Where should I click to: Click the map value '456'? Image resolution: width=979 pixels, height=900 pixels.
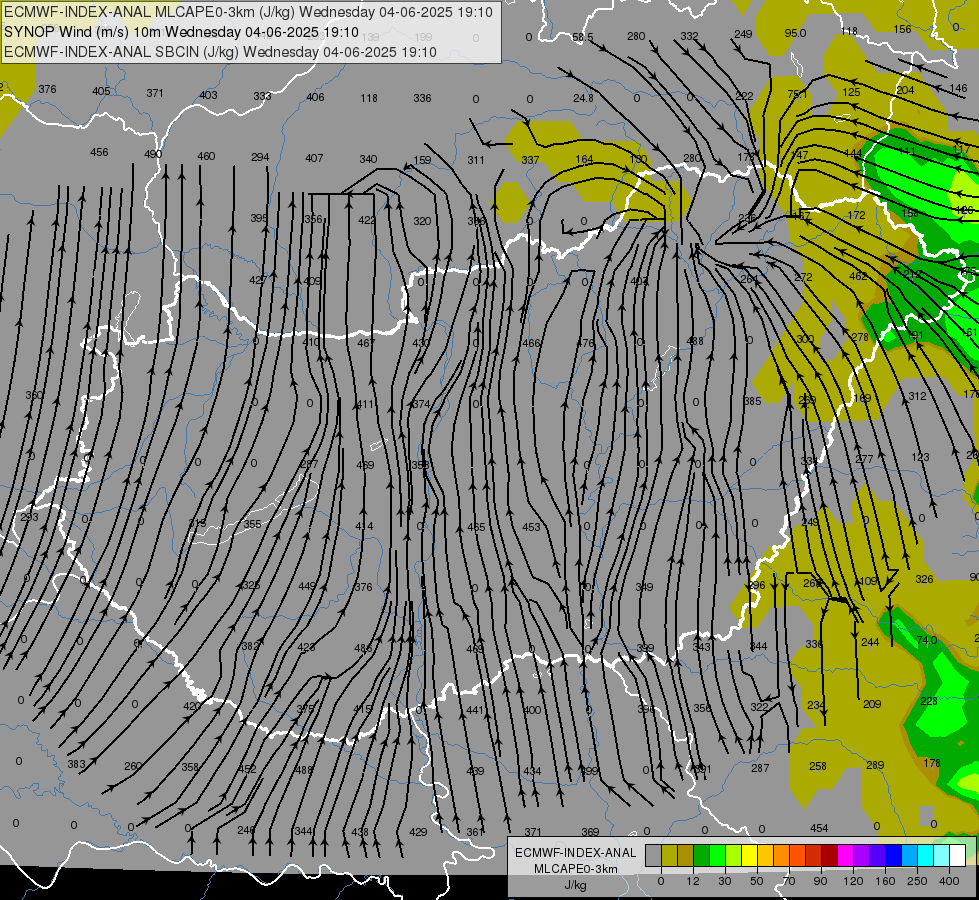pyautogui.click(x=99, y=152)
